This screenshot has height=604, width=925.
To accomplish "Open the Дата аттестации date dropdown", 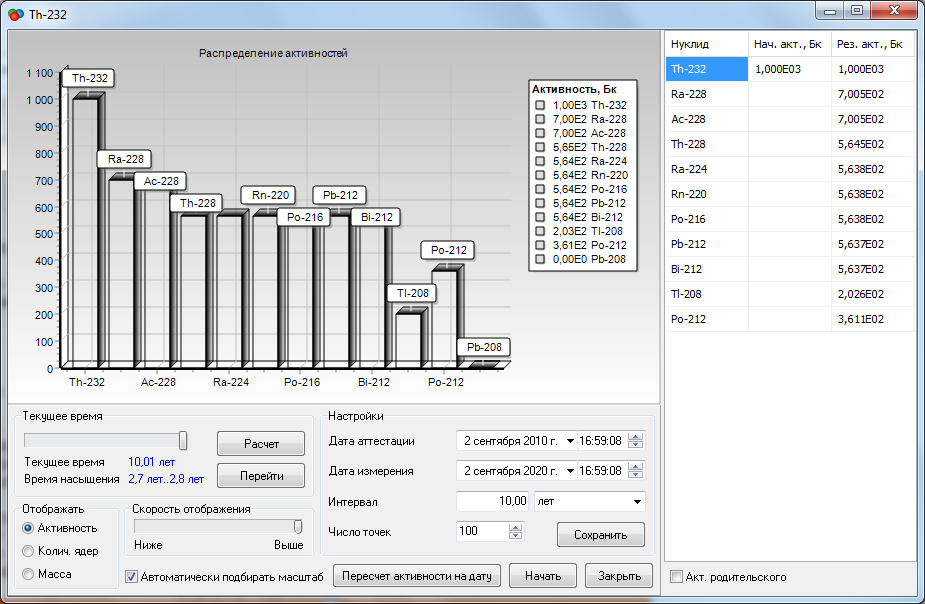I will [x=570, y=441].
